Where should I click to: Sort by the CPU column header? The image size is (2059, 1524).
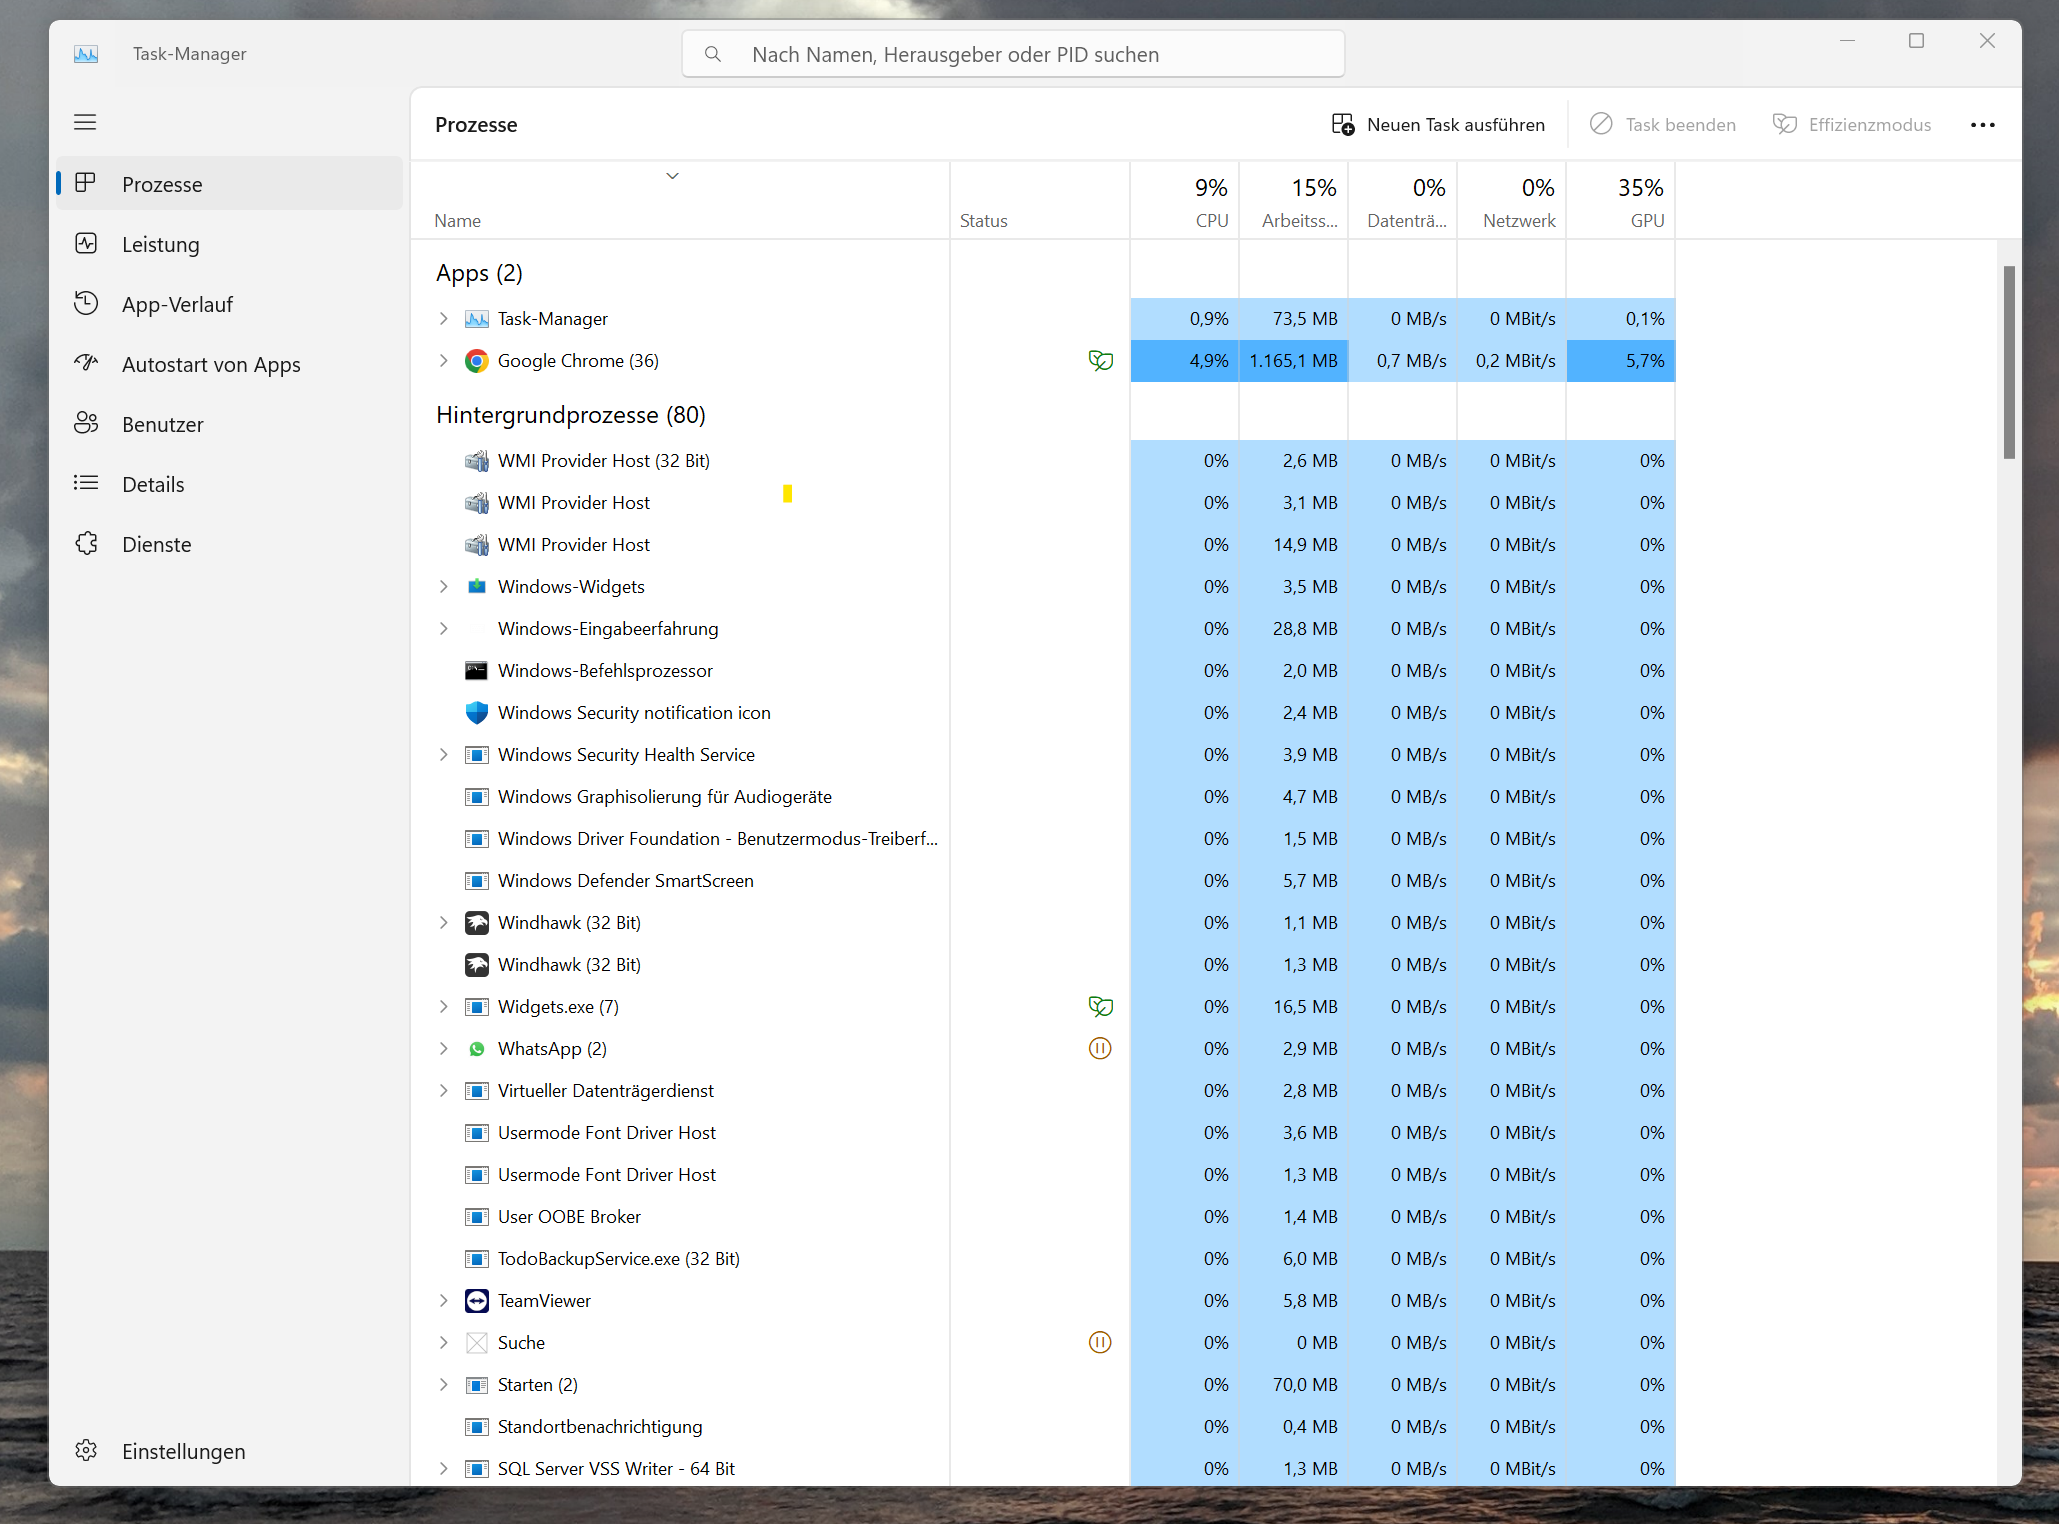pyautogui.click(x=1185, y=202)
